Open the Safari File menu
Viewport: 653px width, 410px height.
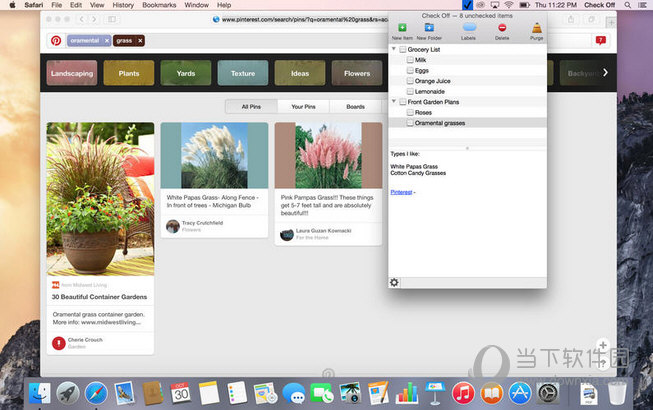pyautogui.click(x=57, y=5)
